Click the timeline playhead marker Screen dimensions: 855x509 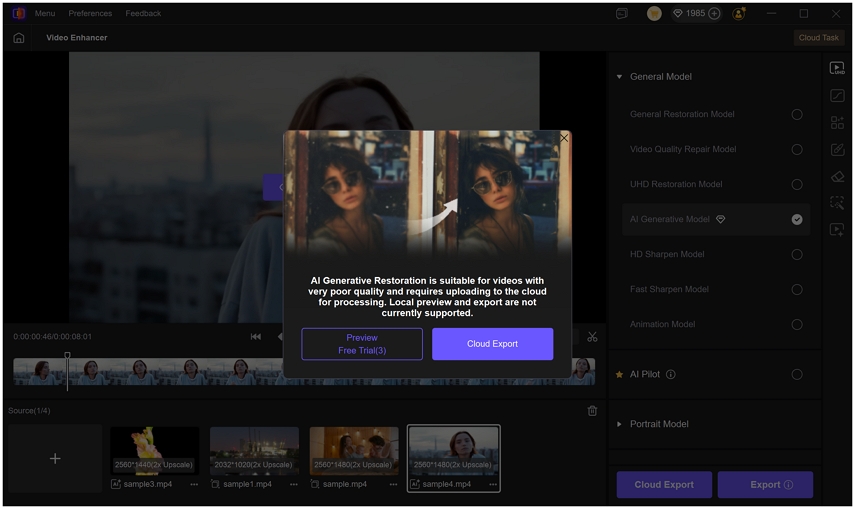point(68,356)
